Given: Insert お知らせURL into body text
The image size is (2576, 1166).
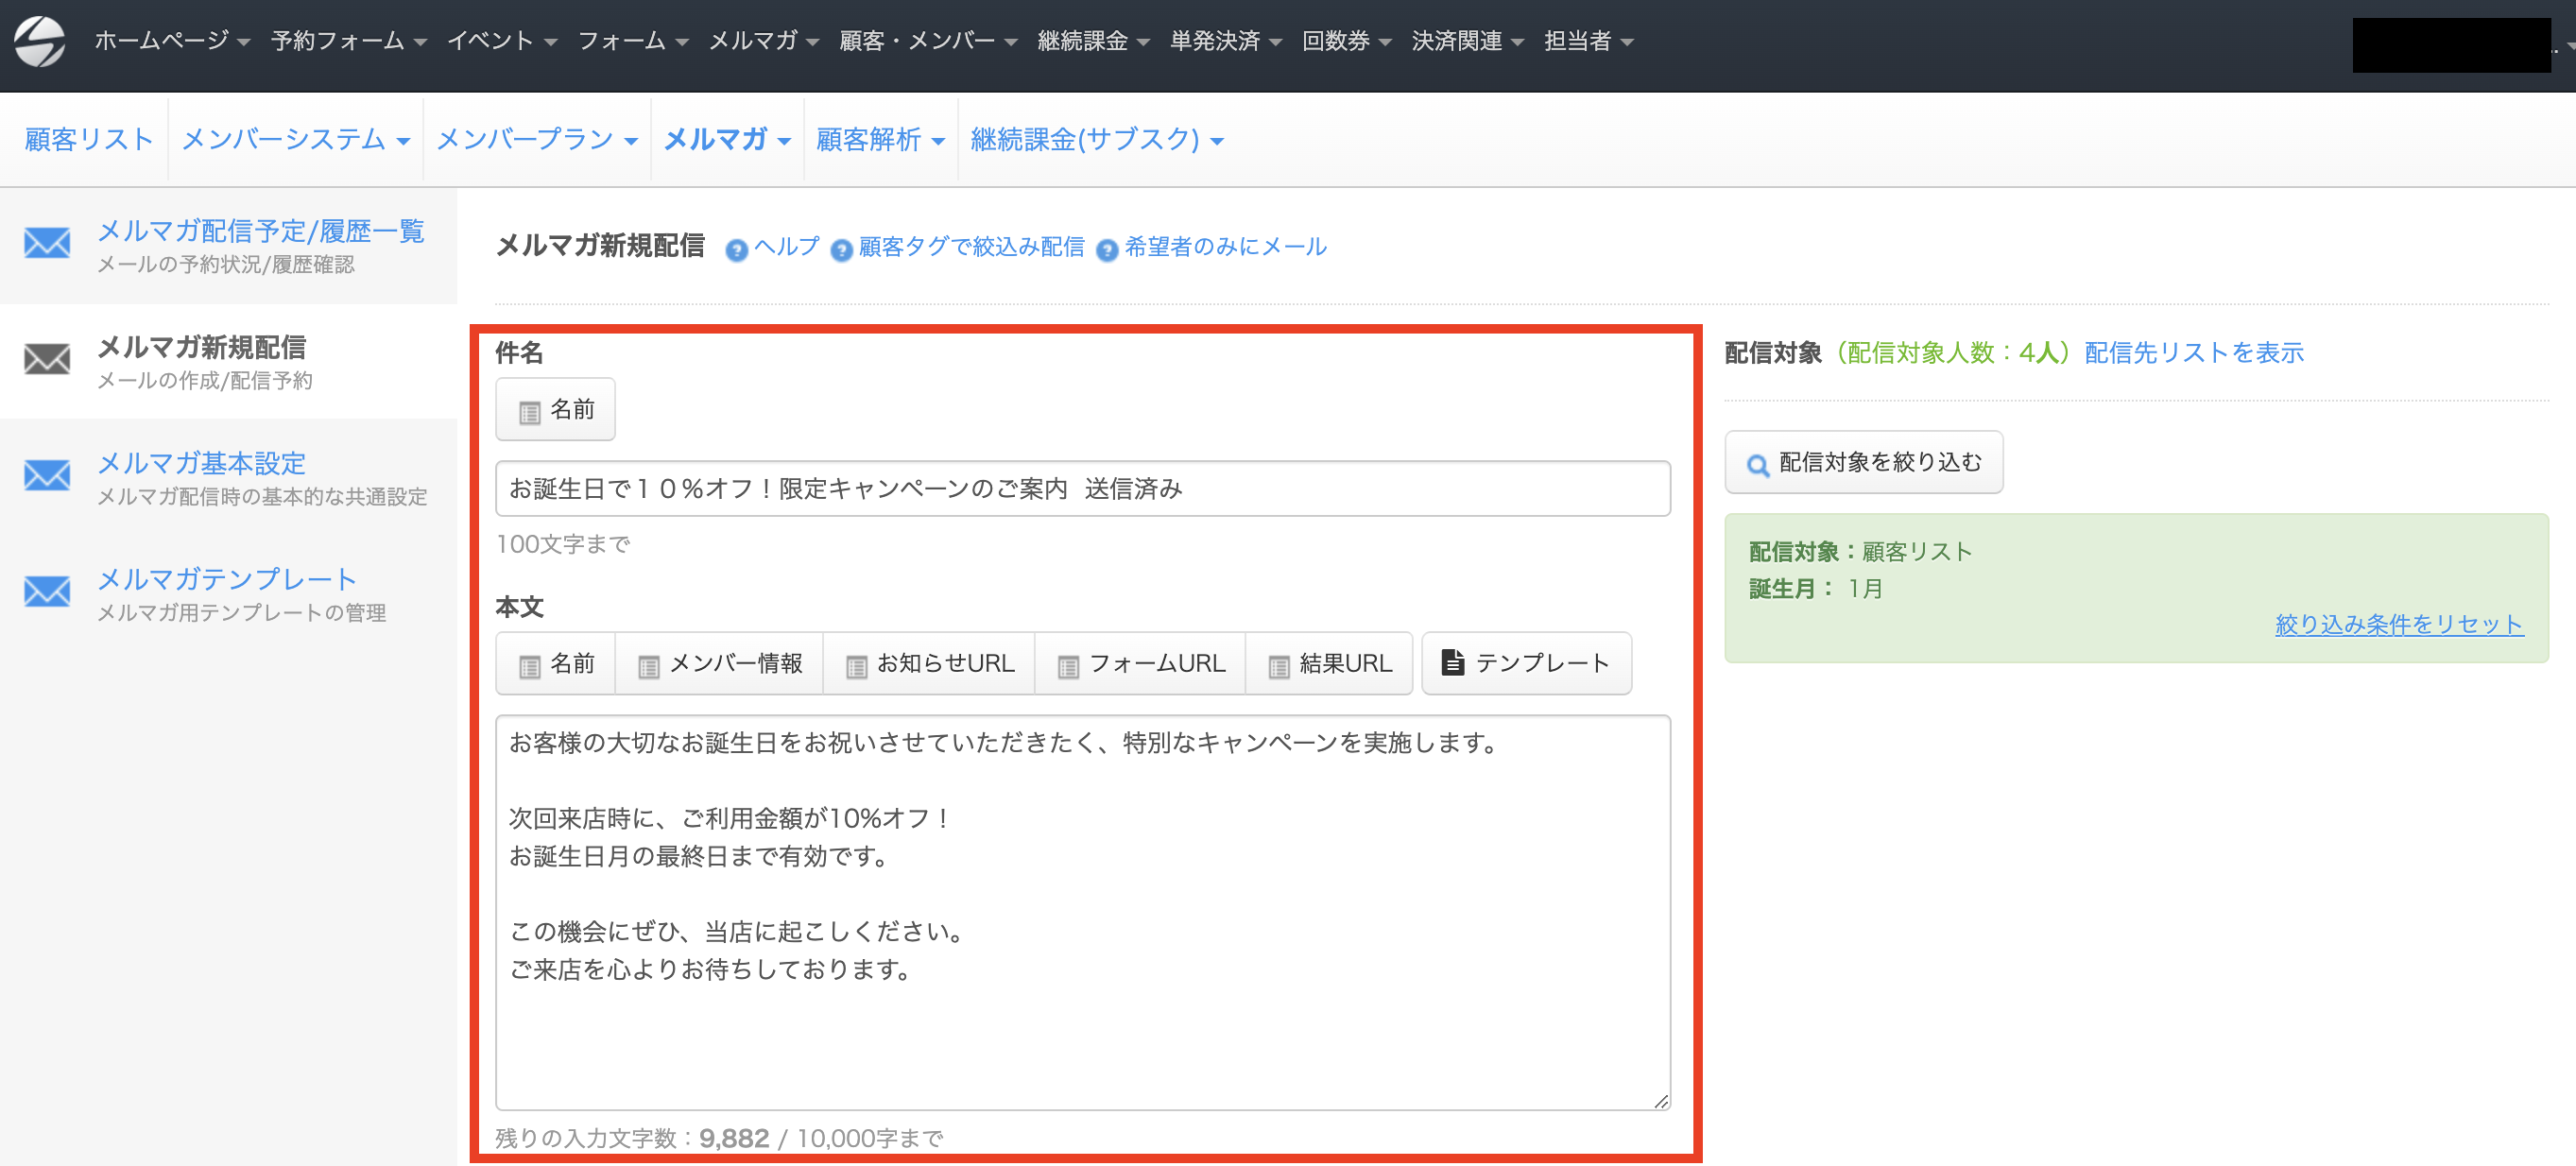Looking at the screenshot, I should tap(930, 663).
